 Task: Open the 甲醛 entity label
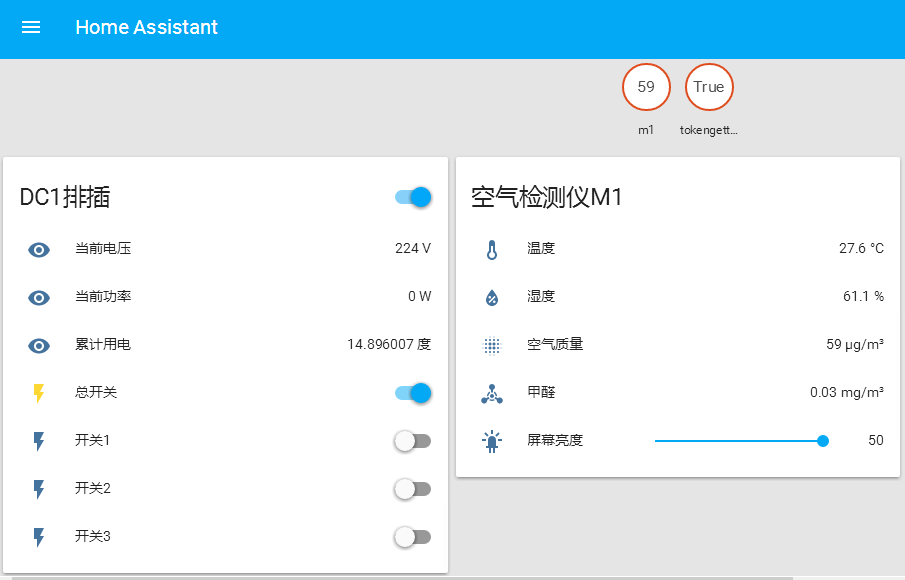[541, 392]
